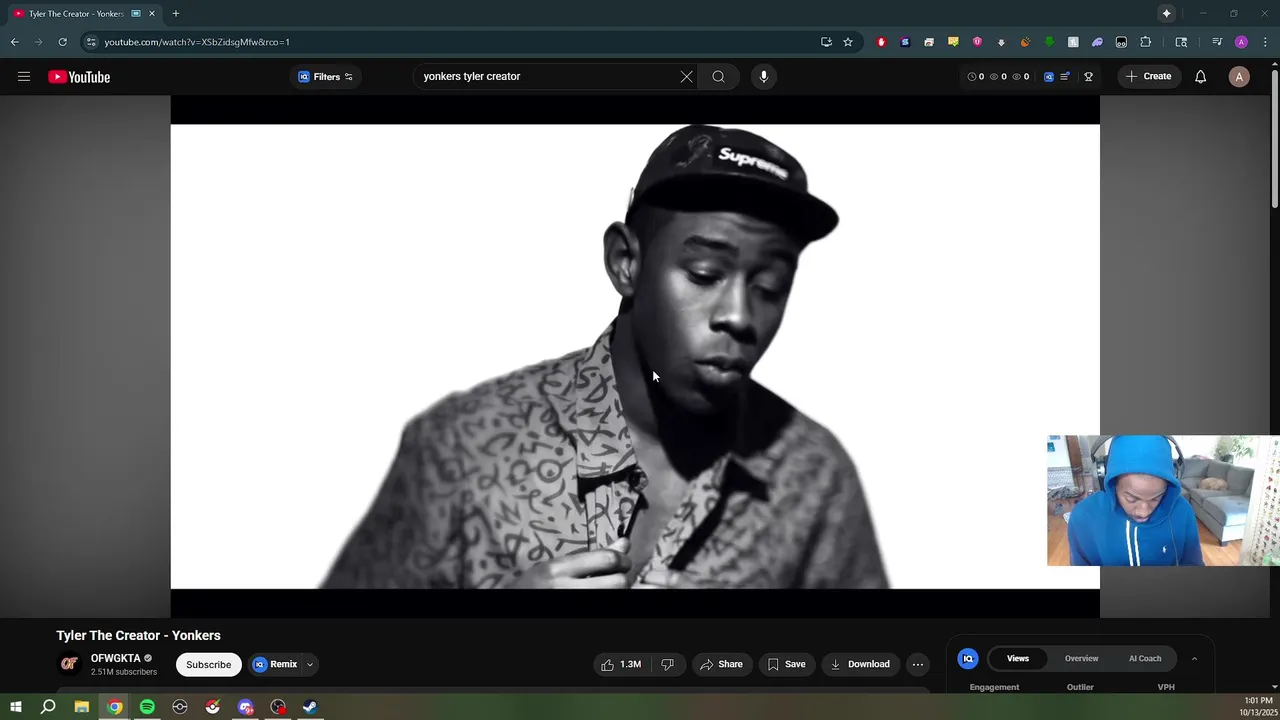Open YouTube notifications bell
Screen dimensions: 1280x720
(1200, 77)
